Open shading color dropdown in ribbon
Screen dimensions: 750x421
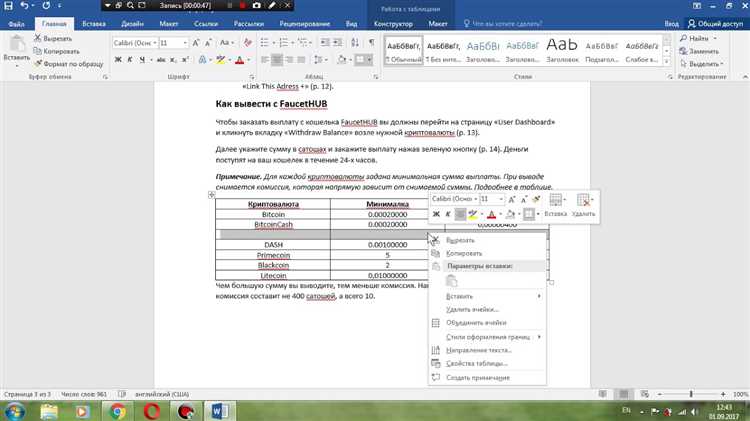349,60
